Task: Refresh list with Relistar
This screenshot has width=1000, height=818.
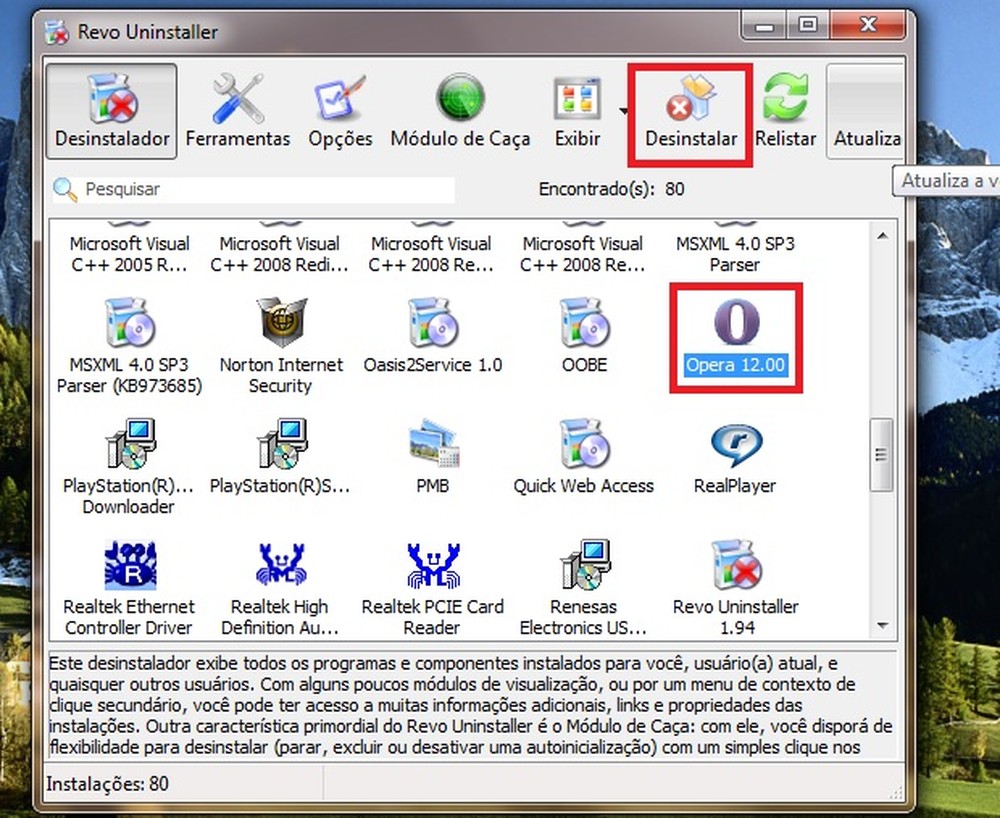Action: [785, 111]
